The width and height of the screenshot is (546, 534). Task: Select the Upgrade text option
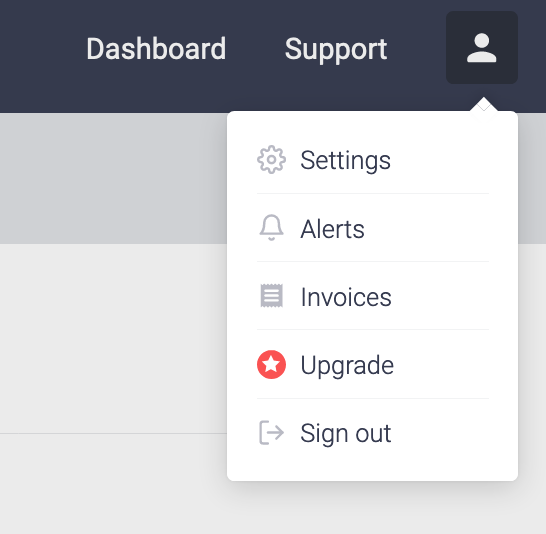click(x=347, y=366)
